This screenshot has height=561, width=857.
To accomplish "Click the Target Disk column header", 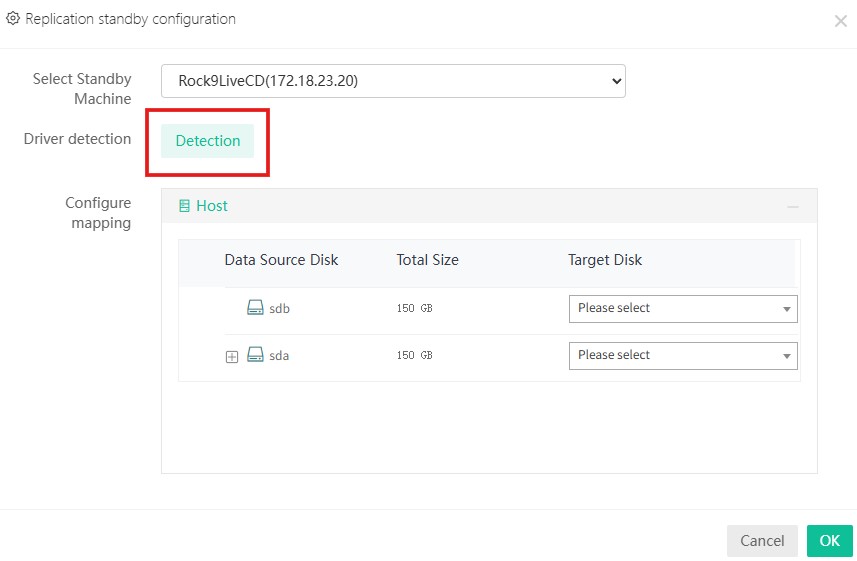I will point(605,260).
